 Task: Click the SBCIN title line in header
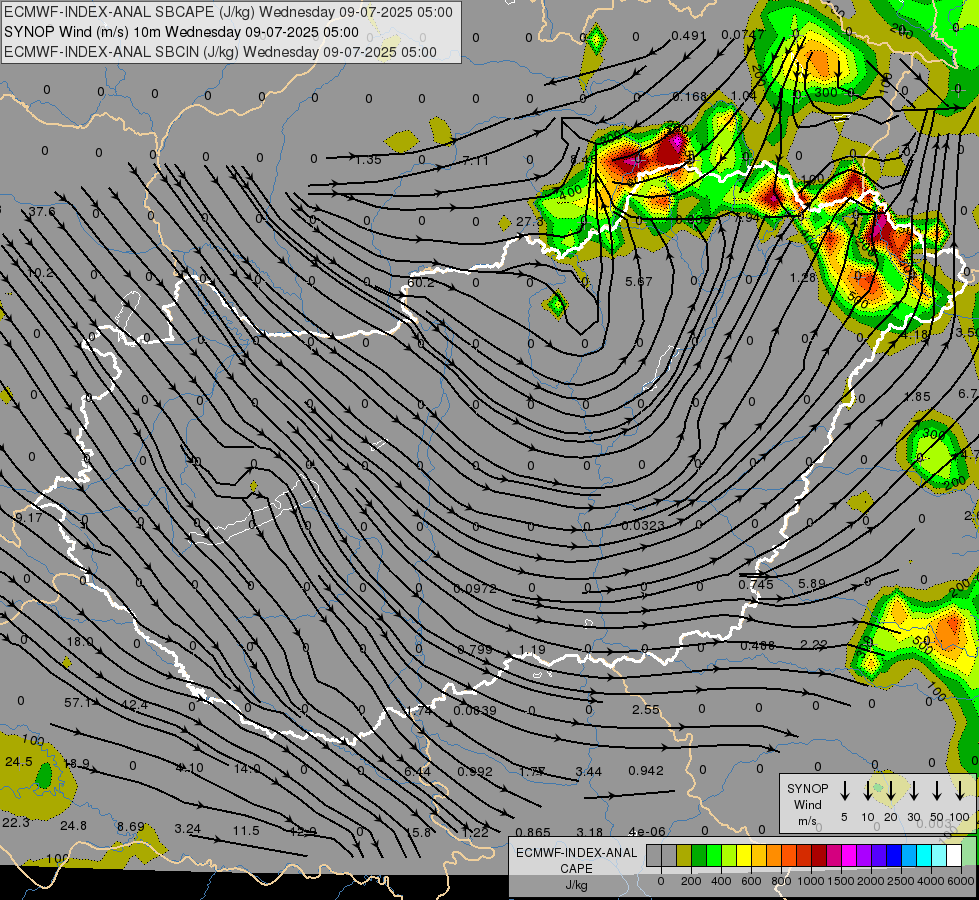click(220, 52)
